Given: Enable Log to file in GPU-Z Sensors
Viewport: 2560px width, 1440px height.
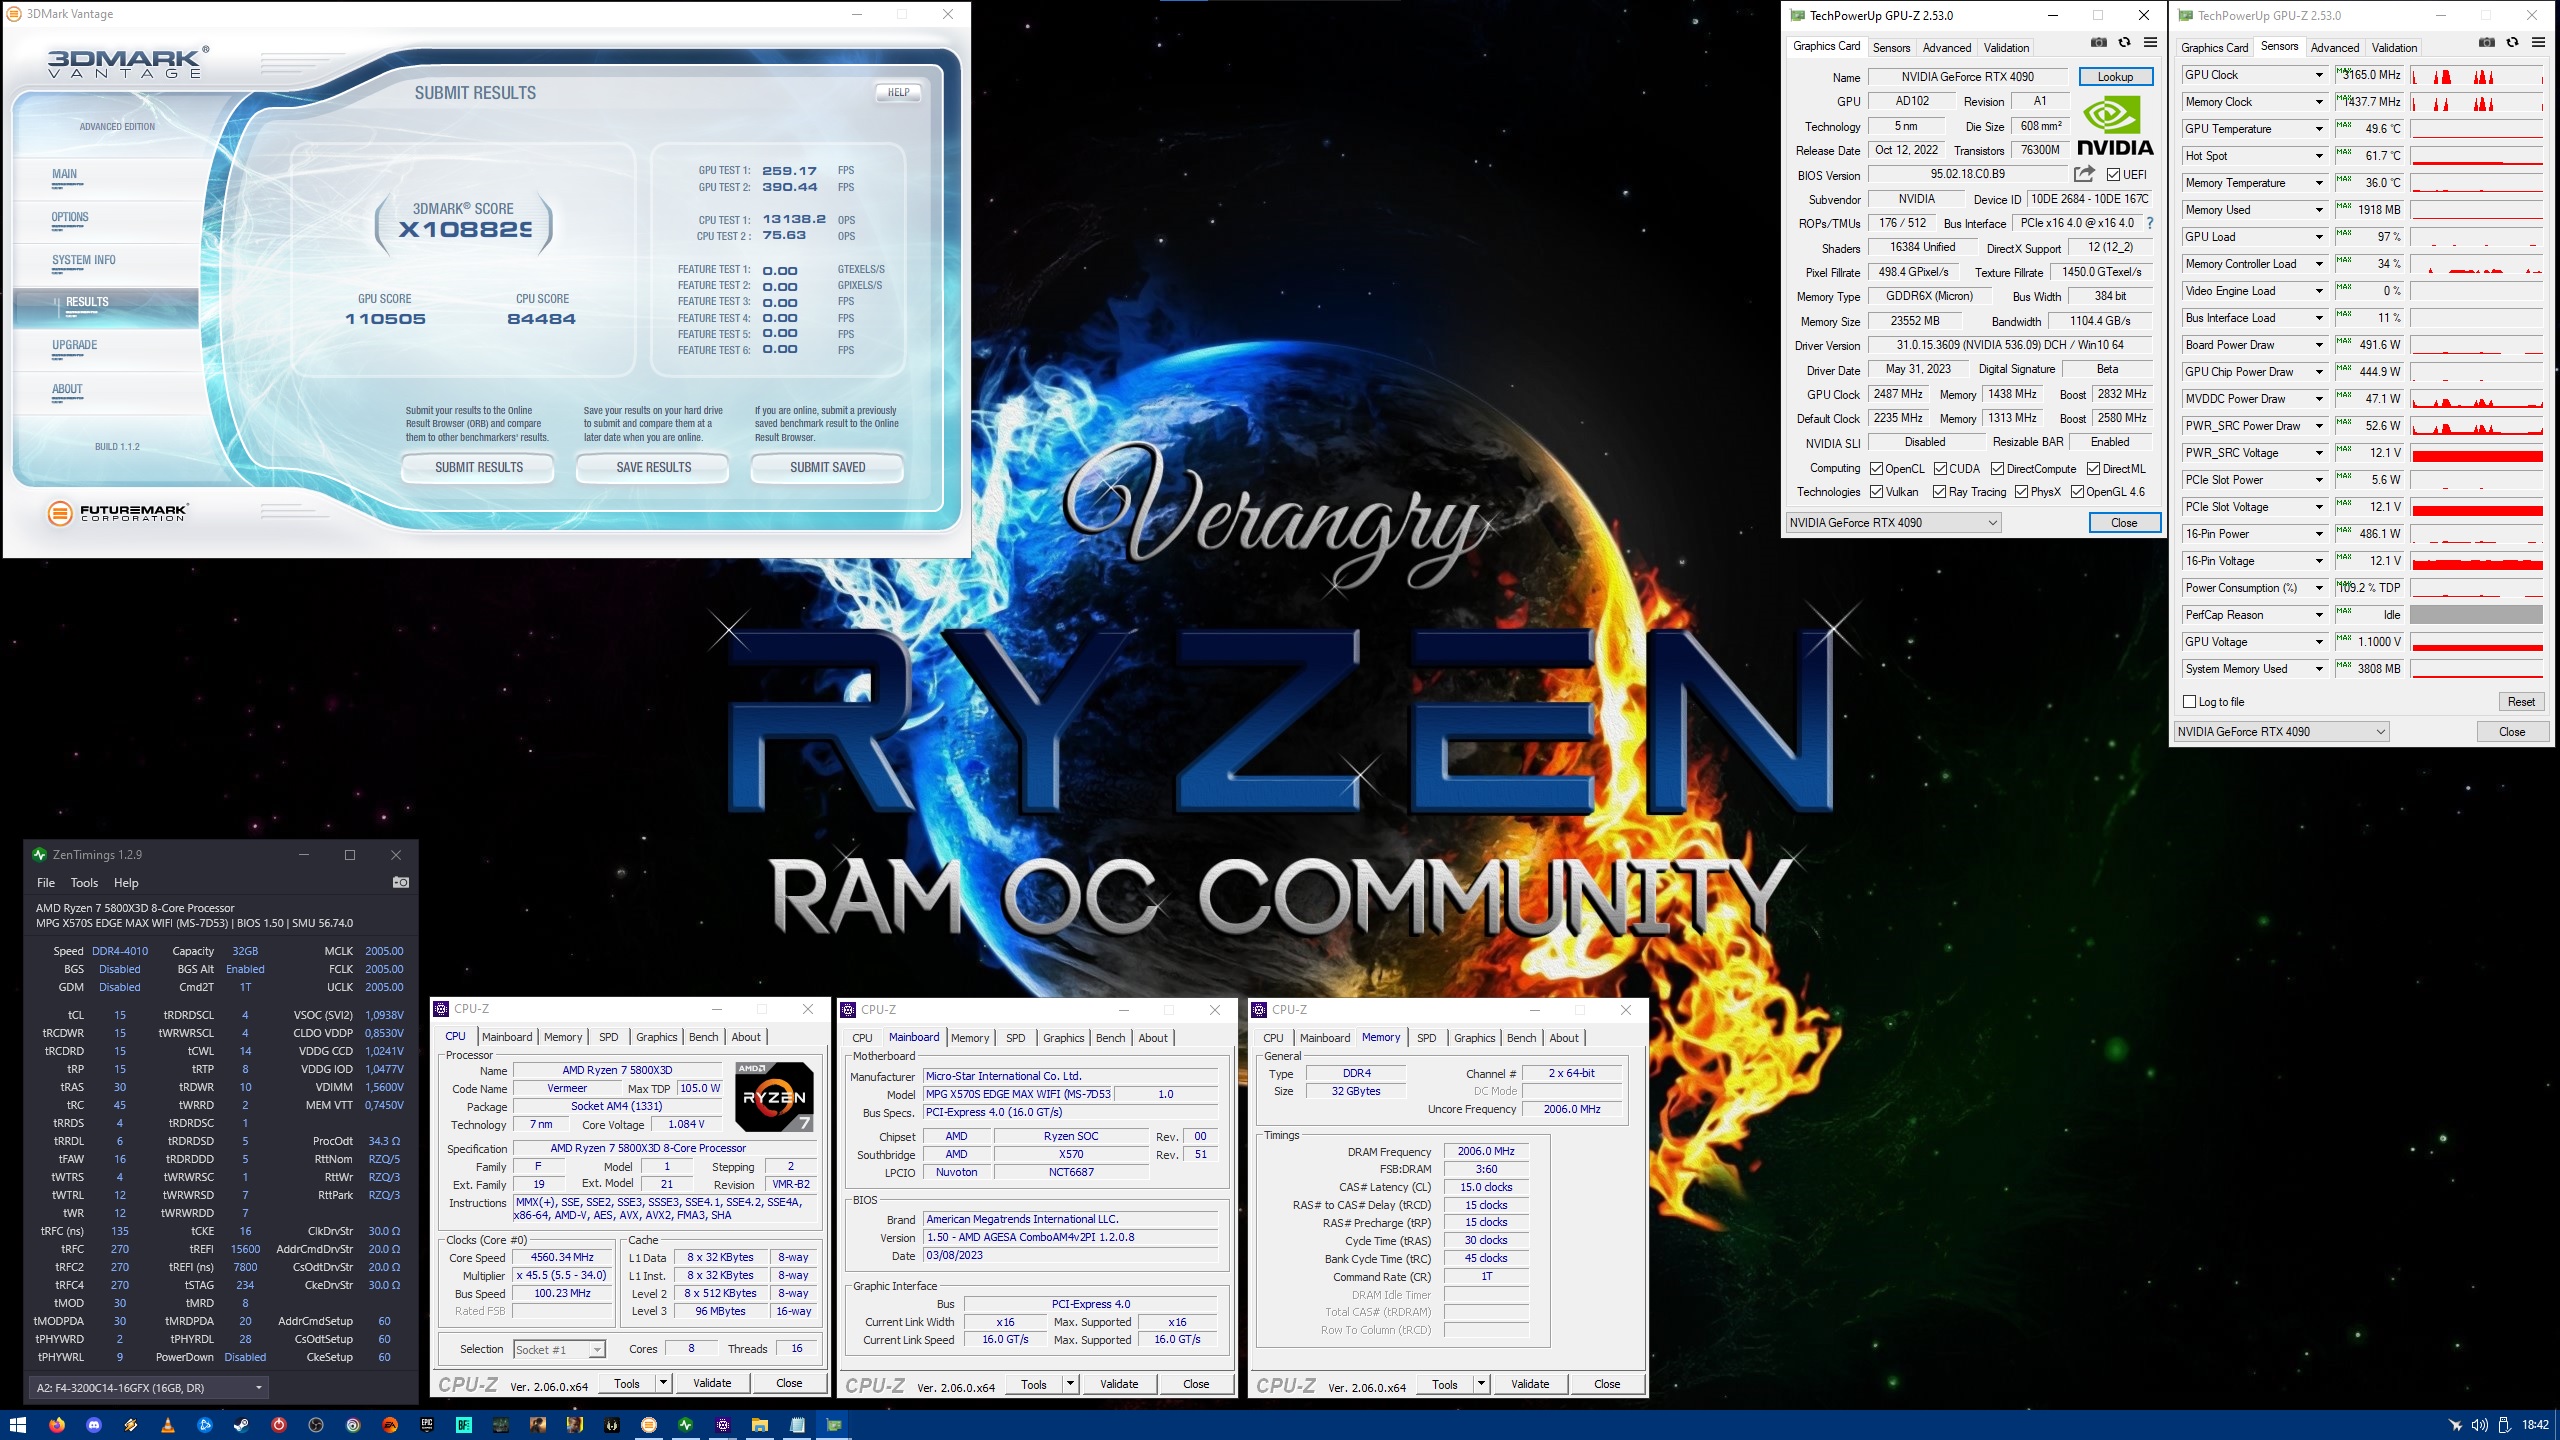Looking at the screenshot, I should (2190, 702).
